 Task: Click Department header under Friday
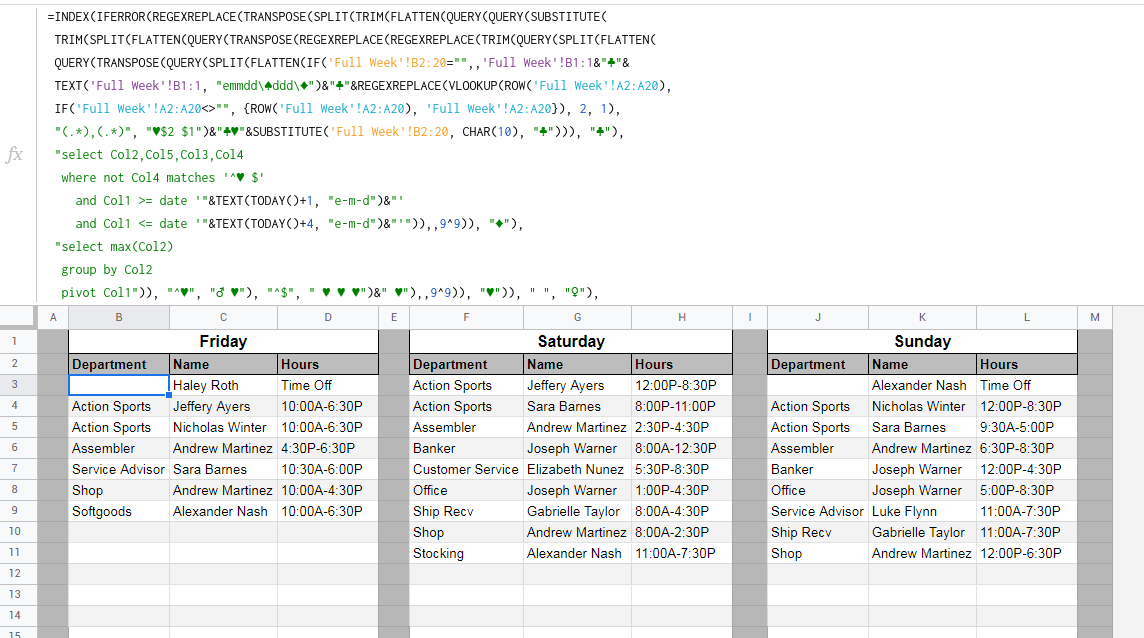119,364
